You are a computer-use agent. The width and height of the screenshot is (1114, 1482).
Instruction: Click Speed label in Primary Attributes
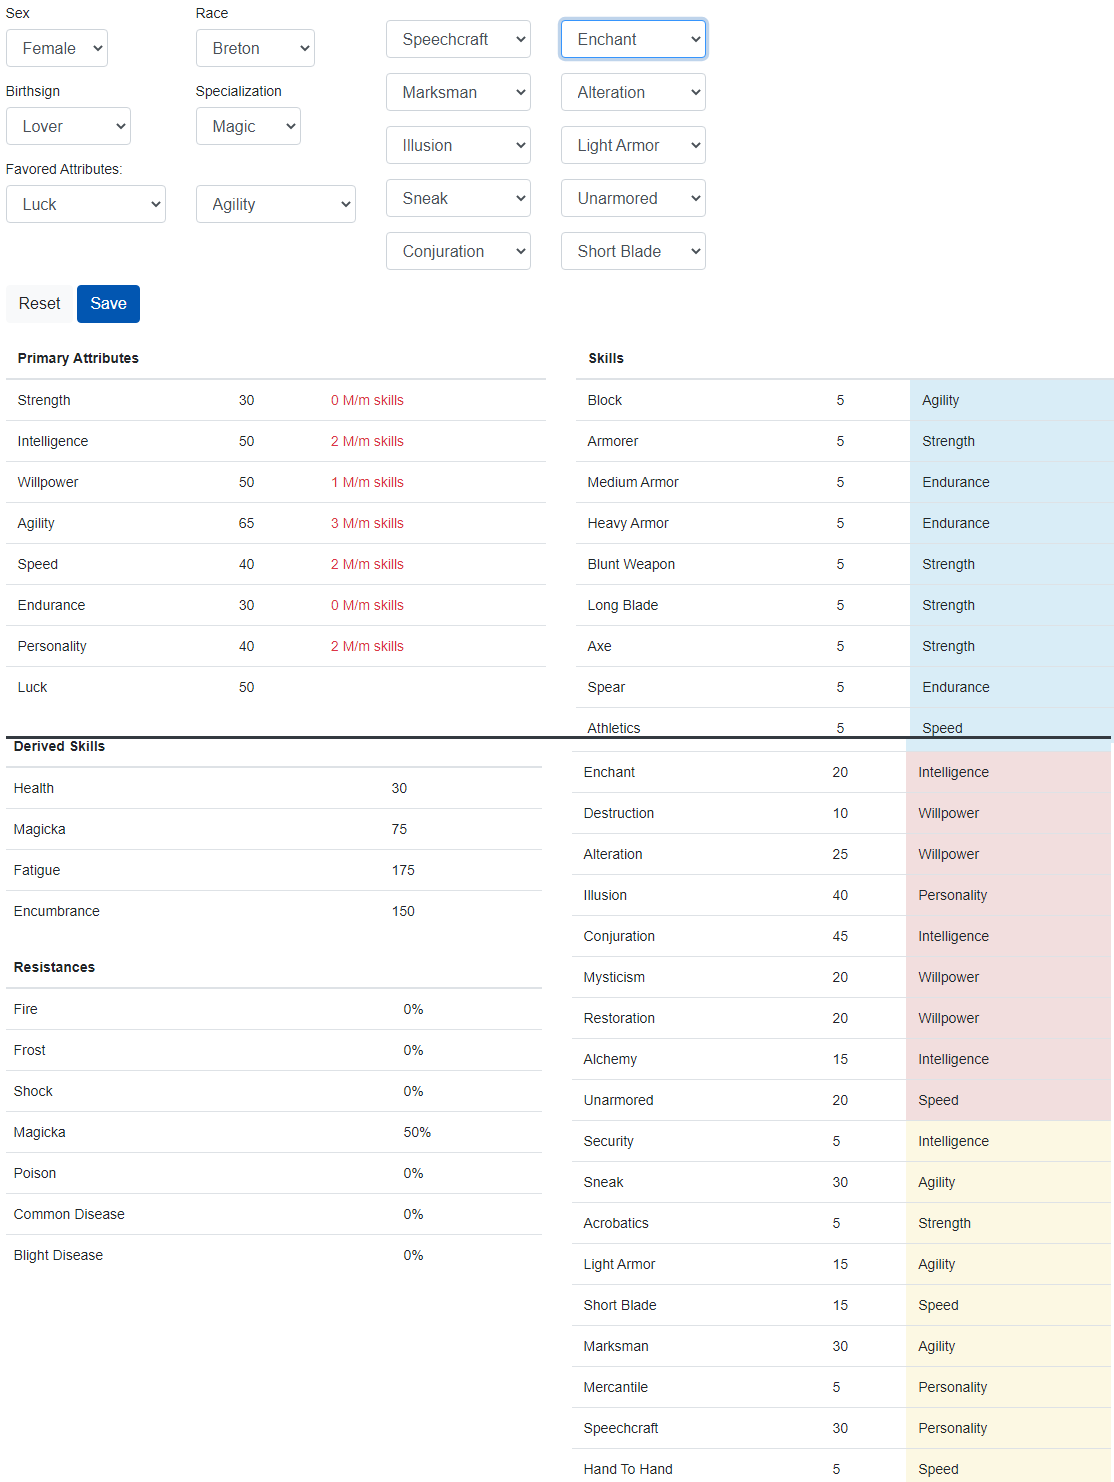coord(38,564)
